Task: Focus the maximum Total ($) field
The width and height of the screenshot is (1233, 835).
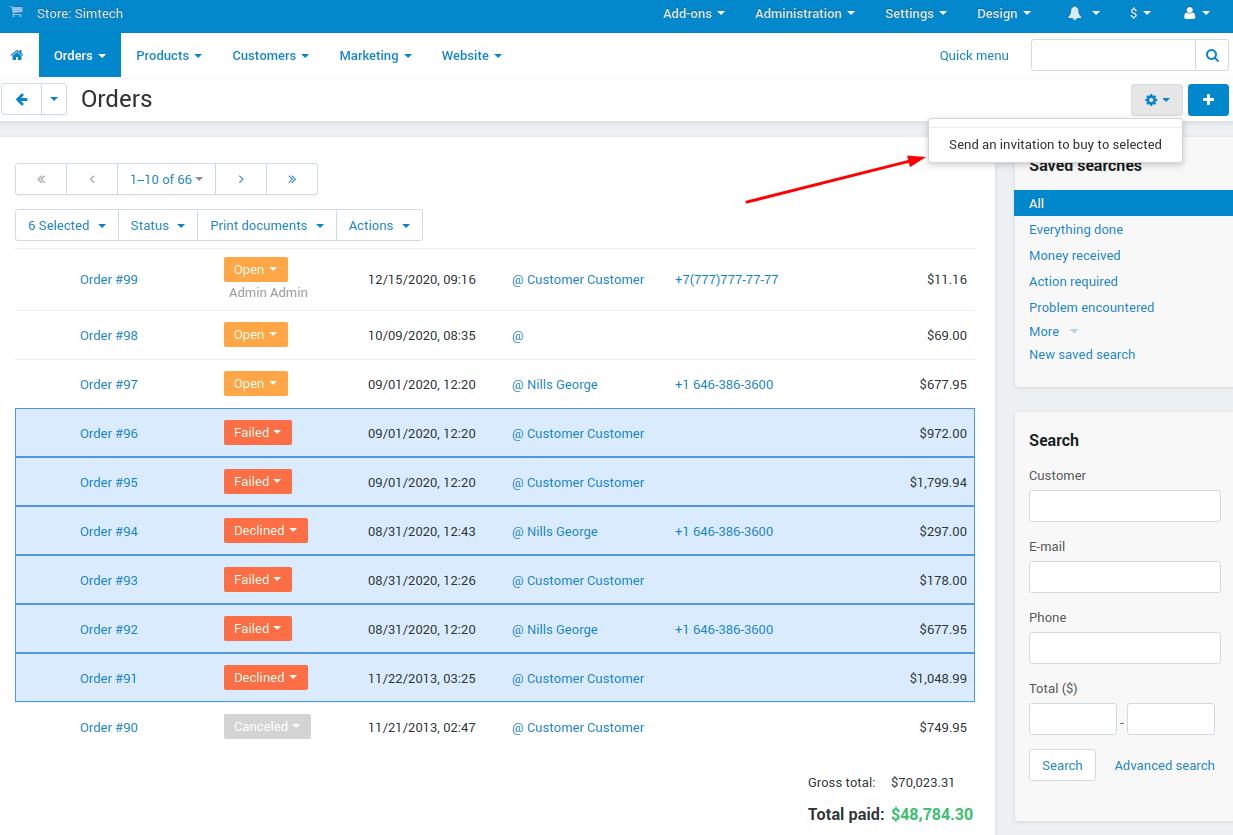Action: 1171,719
